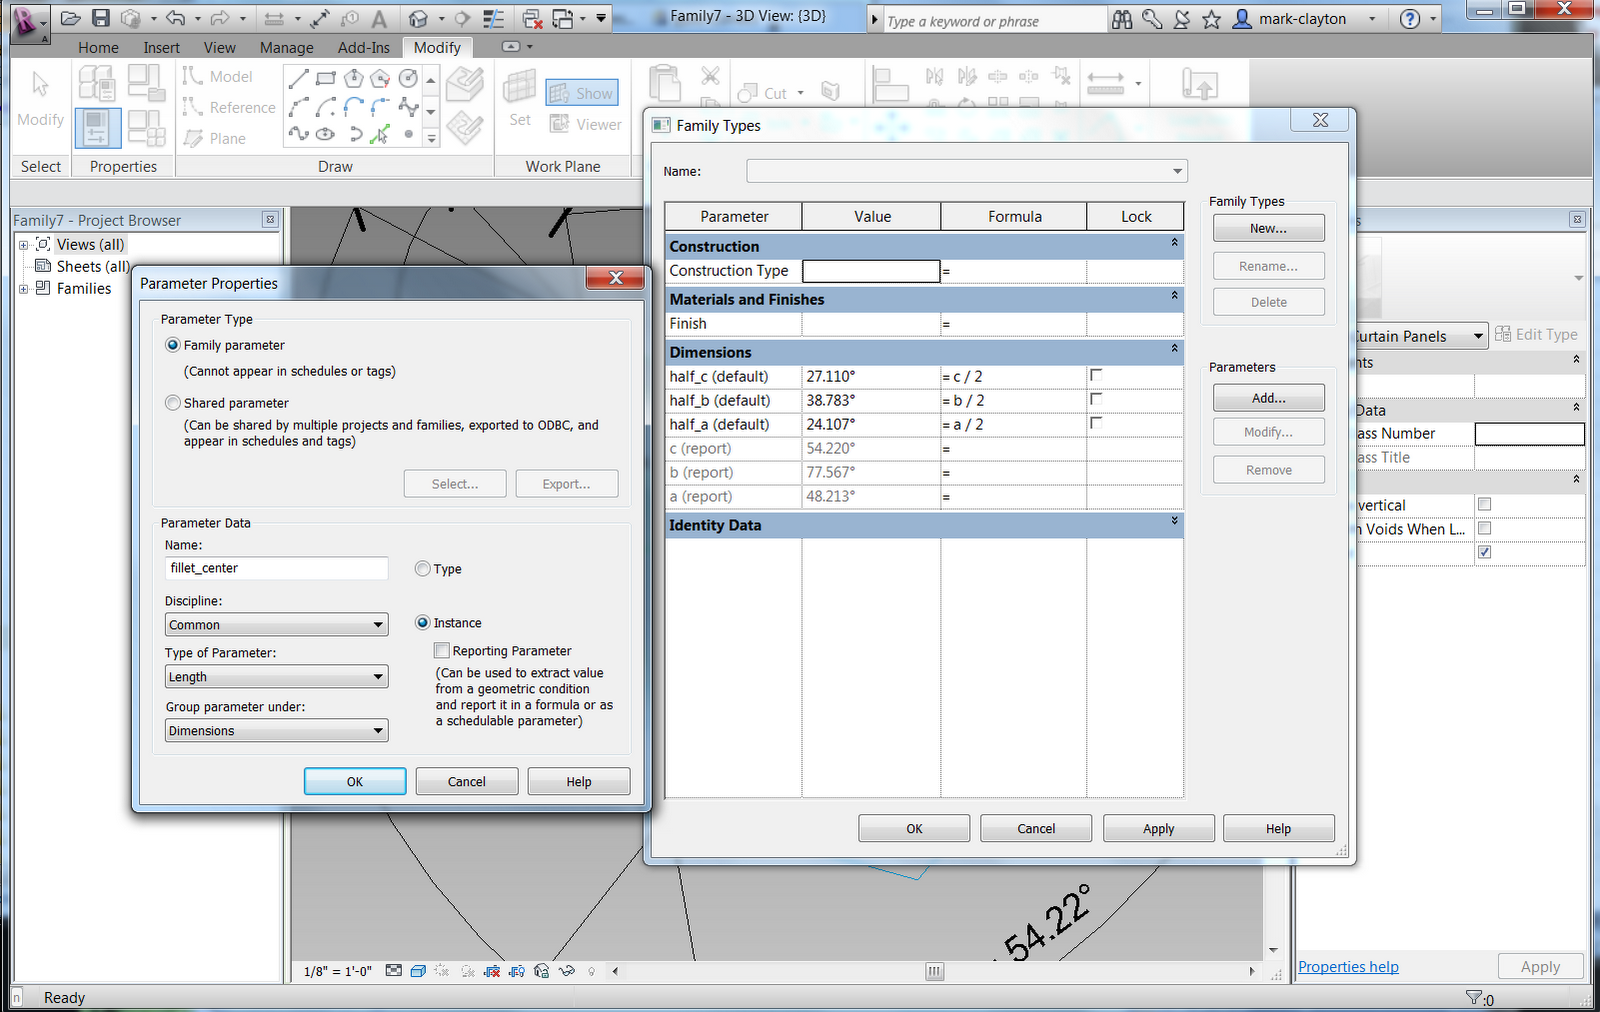Open Type of Parameter dropdown showing Length

click(x=277, y=677)
